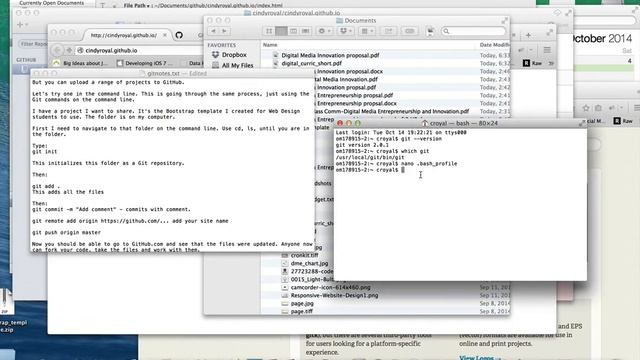Open the Dropbox toolbar dropdown in Finder
Image resolution: width=640 pixels, height=360 pixels.
[345, 31]
